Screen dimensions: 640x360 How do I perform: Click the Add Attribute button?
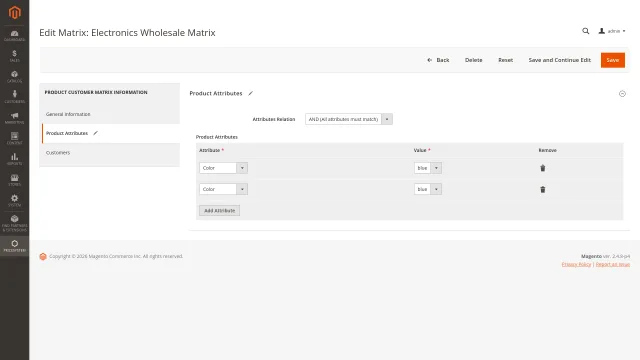click(220, 211)
